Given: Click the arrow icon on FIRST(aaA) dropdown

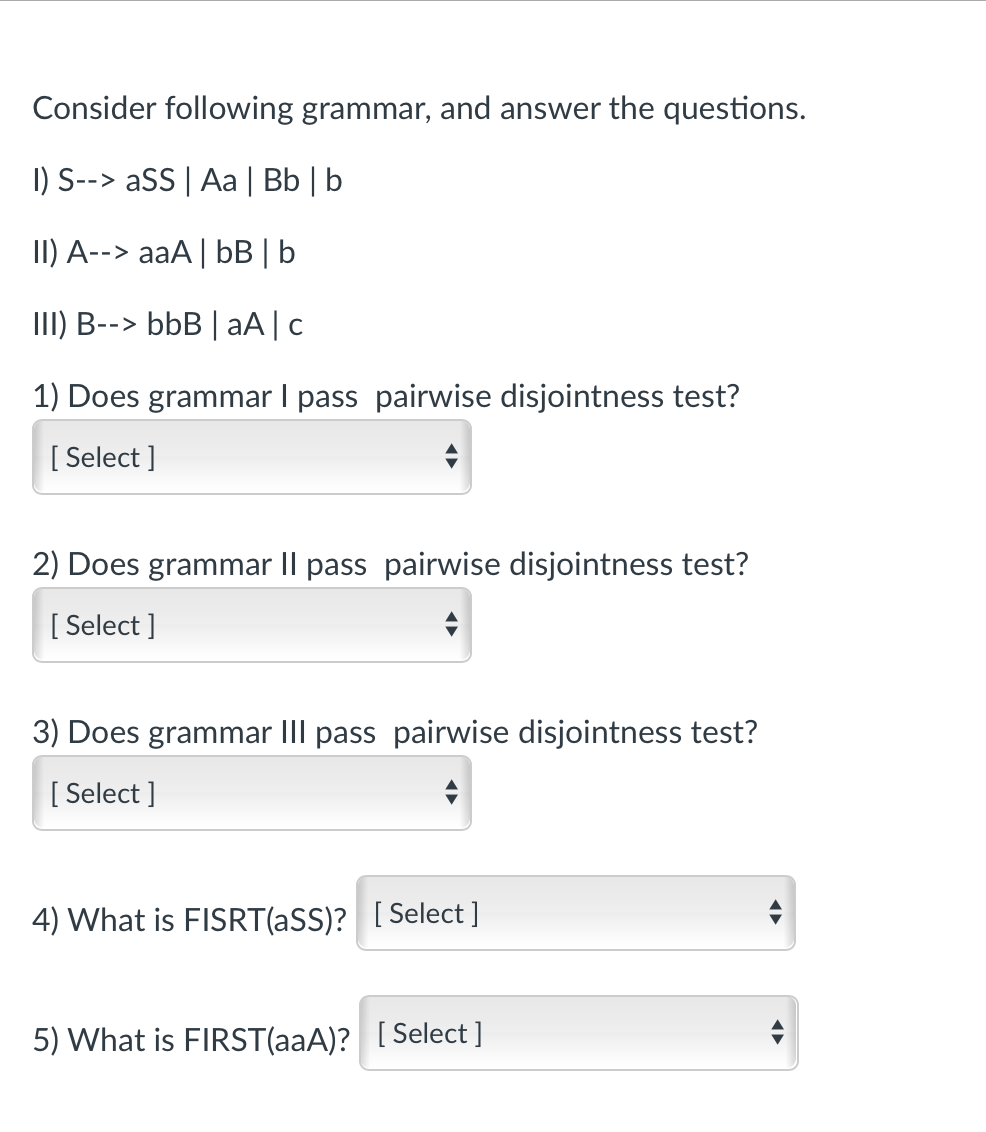Looking at the screenshot, I should [x=779, y=1033].
